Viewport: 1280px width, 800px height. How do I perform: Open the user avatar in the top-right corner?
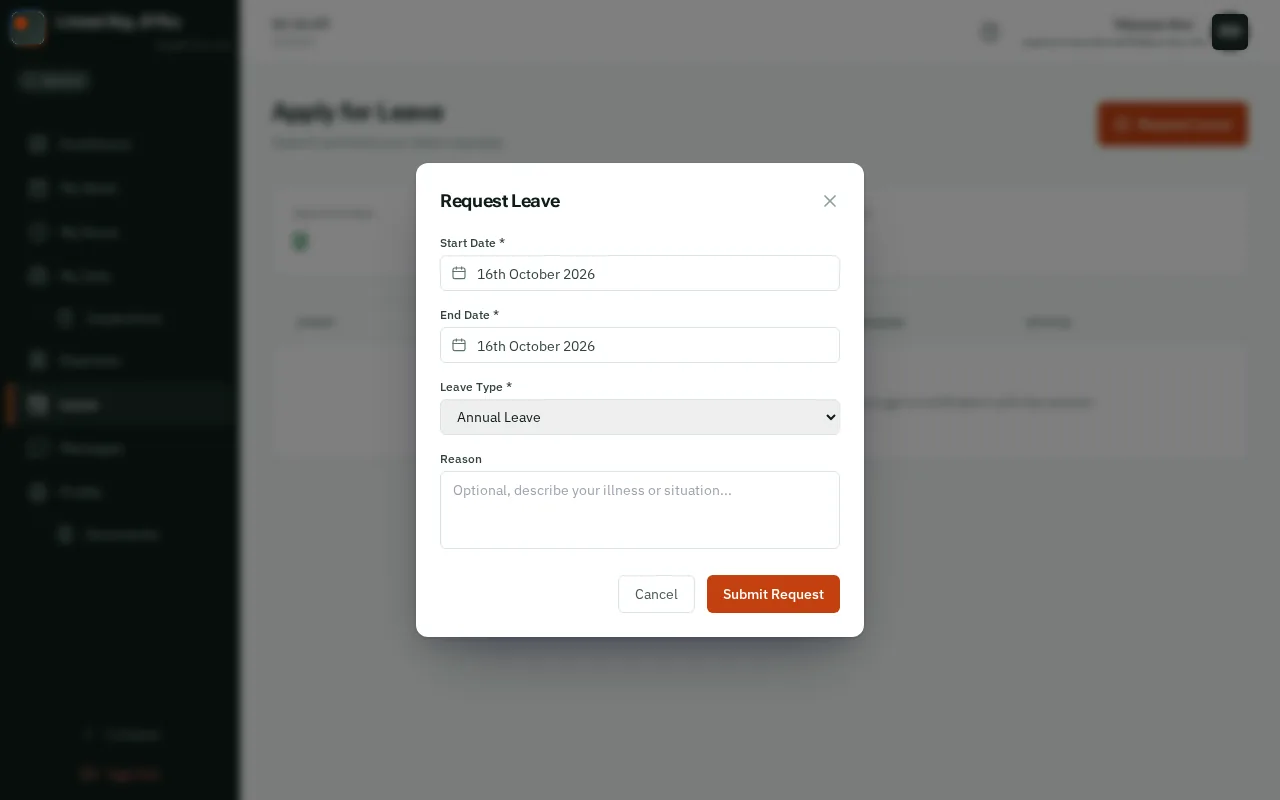[x=1230, y=32]
